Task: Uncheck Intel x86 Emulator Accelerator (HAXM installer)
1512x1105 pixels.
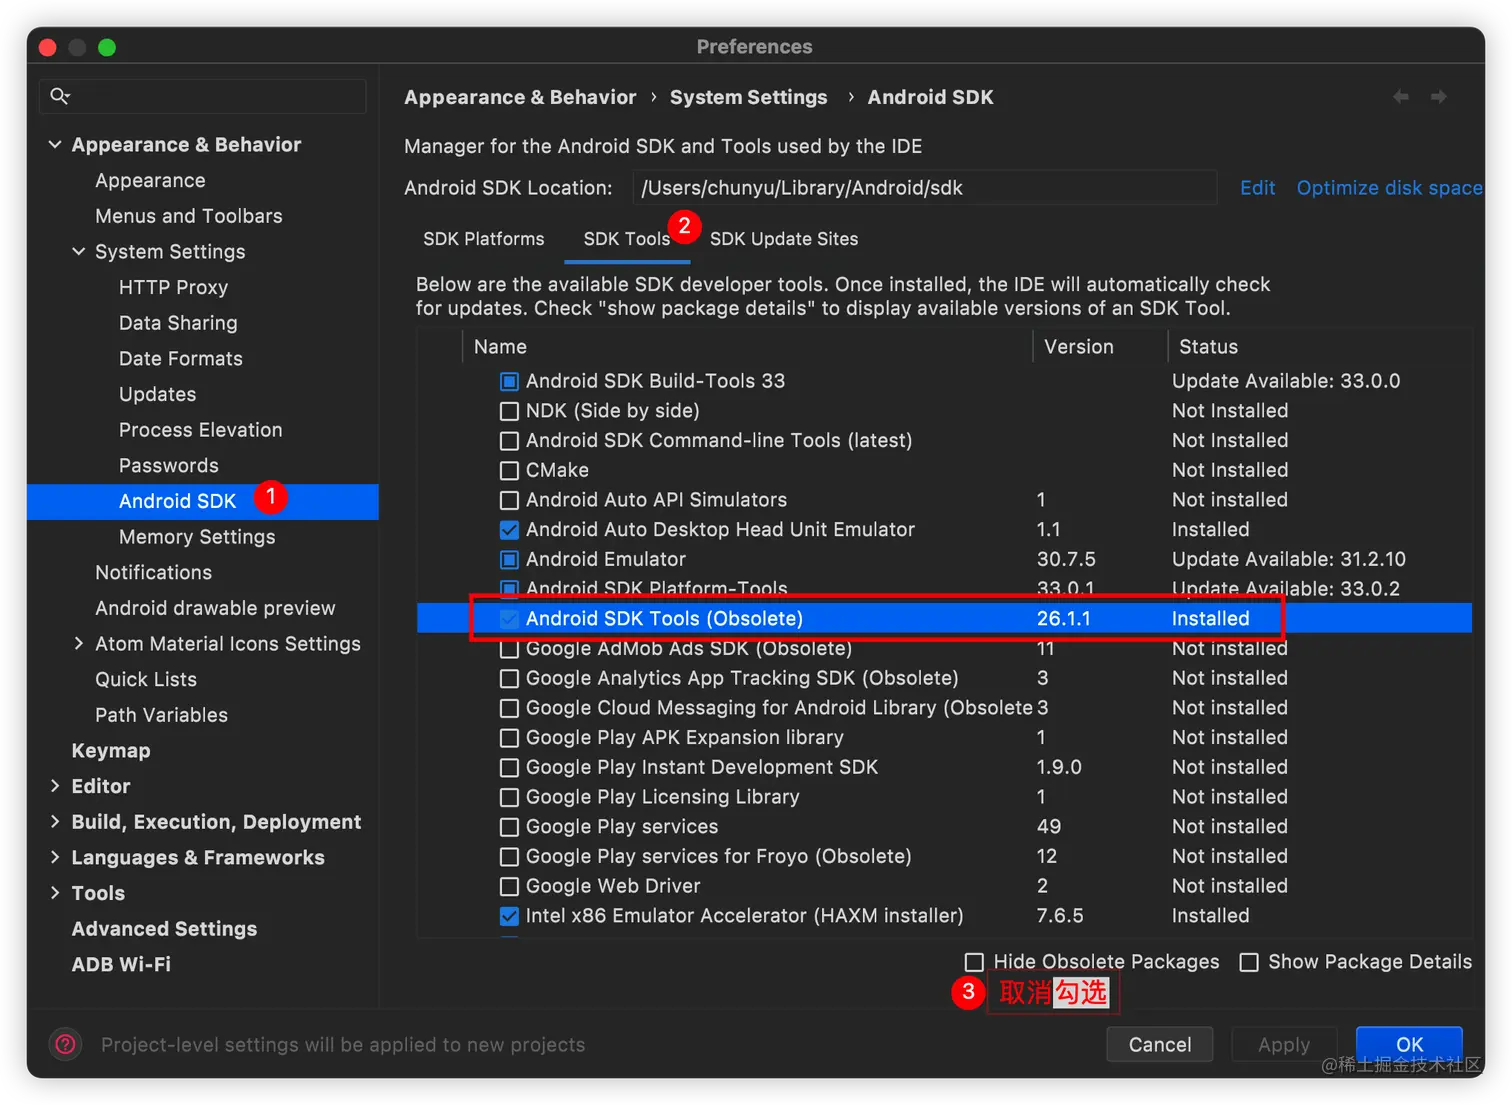Action: (x=509, y=916)
